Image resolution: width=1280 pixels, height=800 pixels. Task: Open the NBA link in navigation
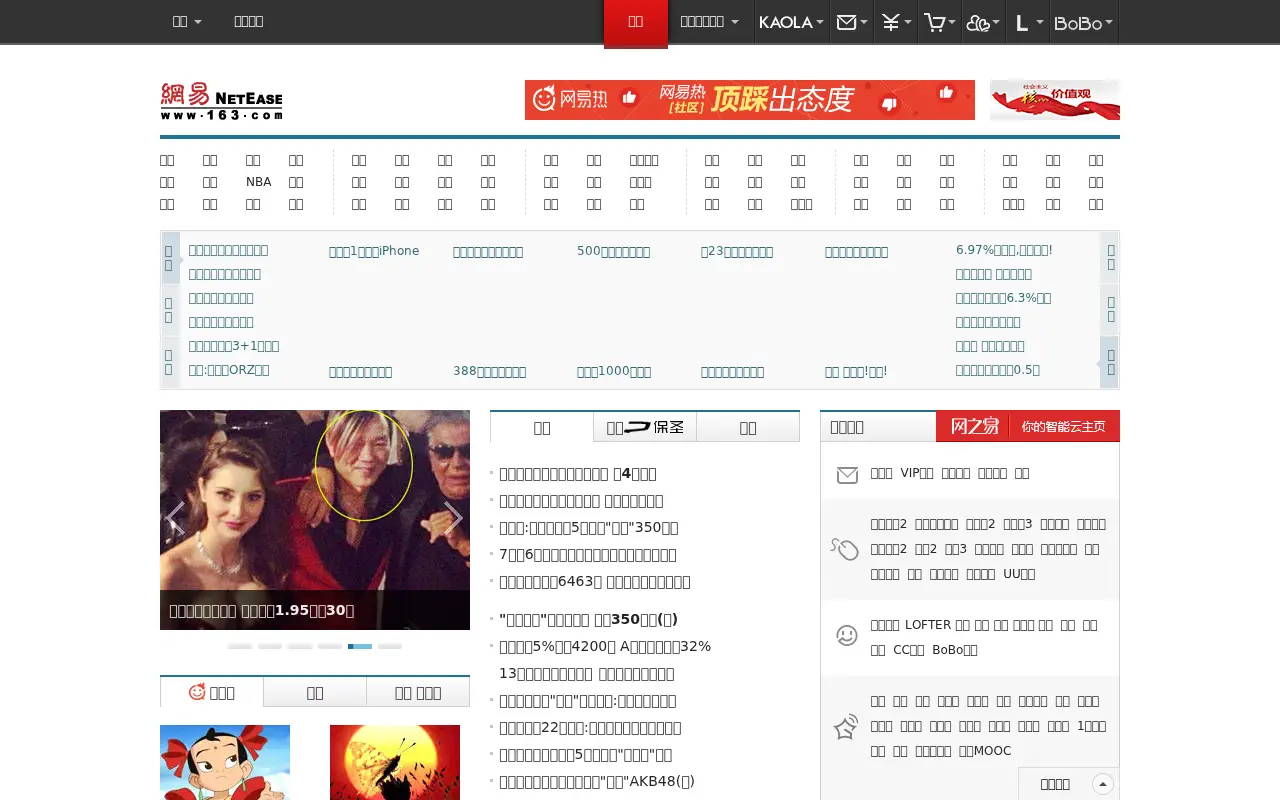[259, 182]
